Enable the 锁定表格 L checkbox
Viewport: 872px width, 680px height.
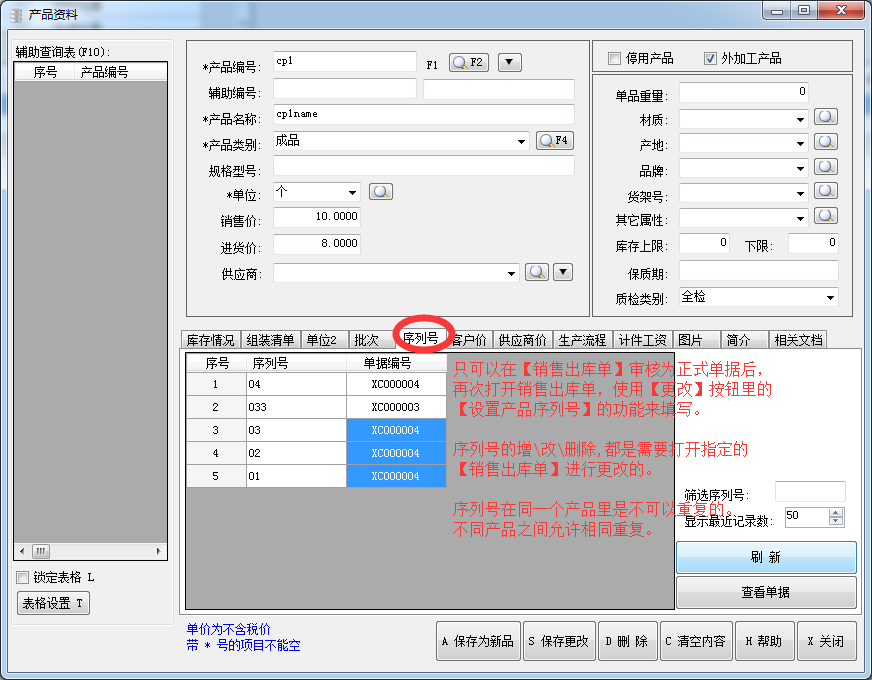pyautogui.click(x=22, y=577)
